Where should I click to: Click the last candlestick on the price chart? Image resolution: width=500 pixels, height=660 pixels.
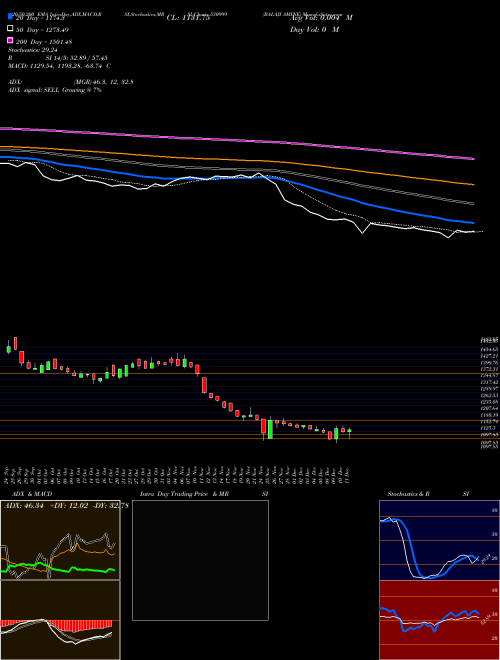[349, 431]
